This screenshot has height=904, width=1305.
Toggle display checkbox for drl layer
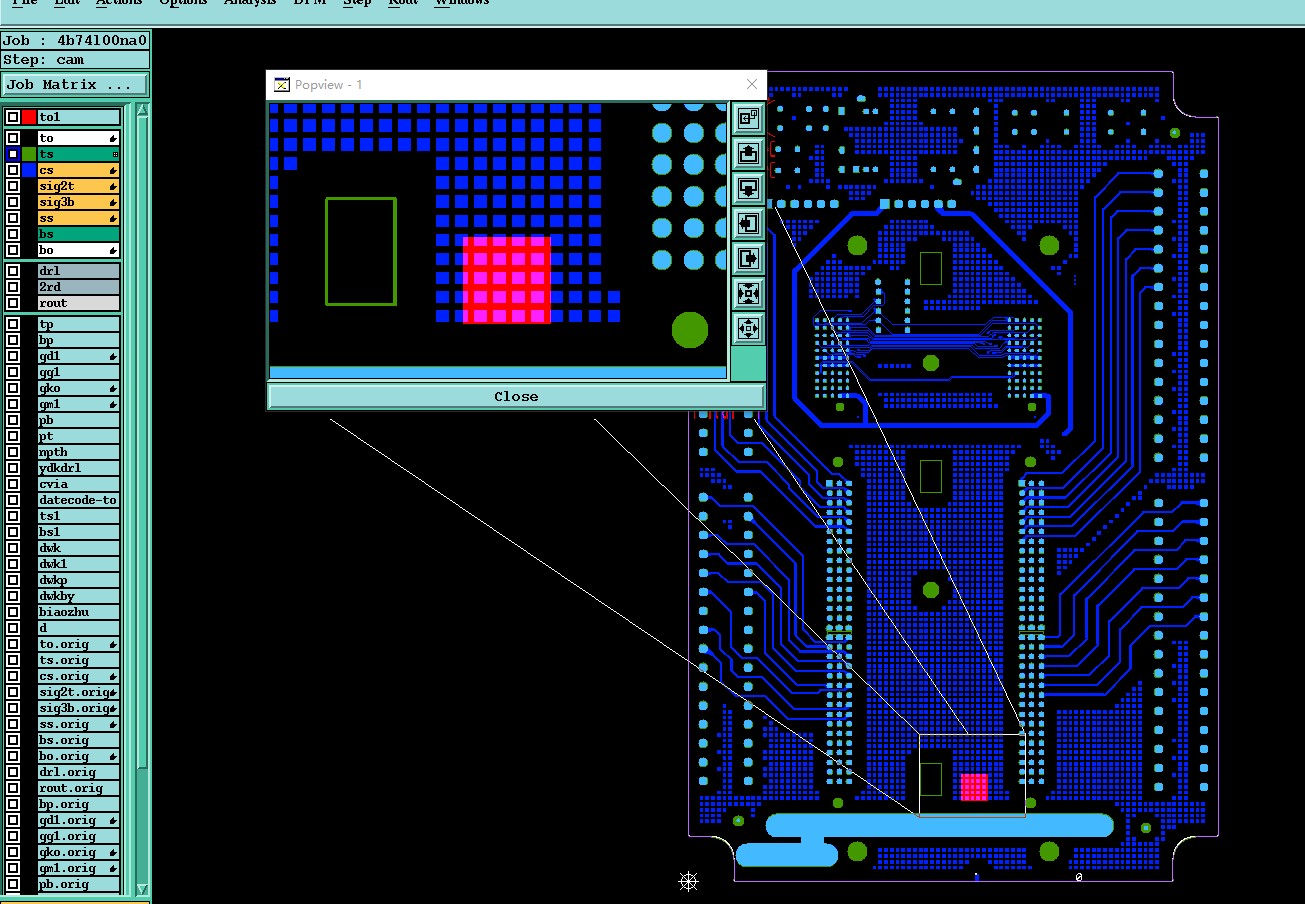tap(13, 271)
